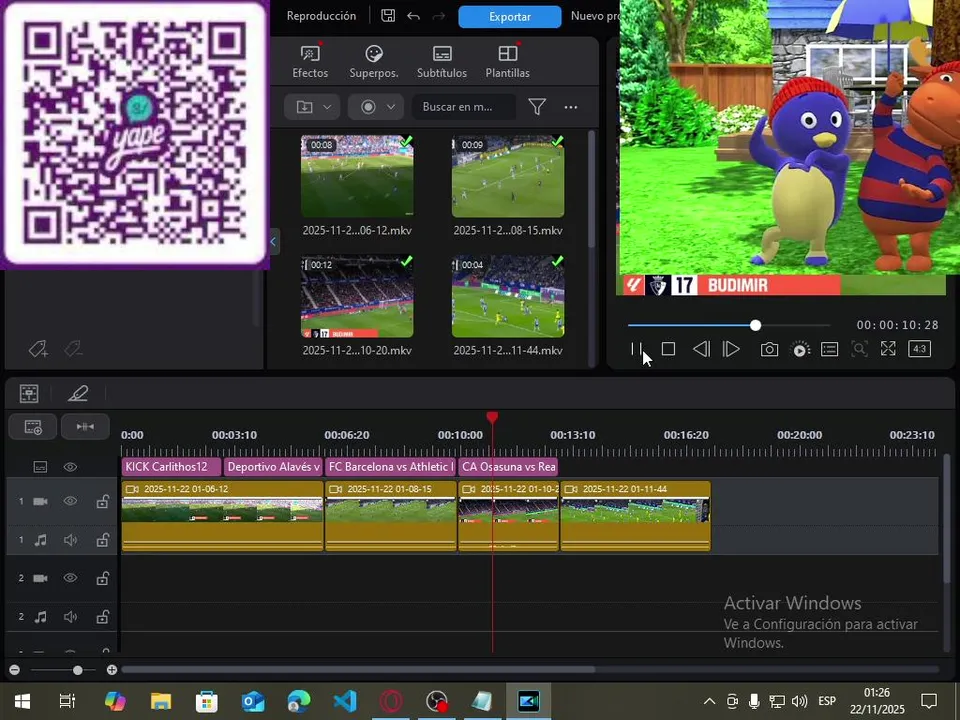Step to the next frame
Viewport: 960px width, 720px height.
[731, 349]
